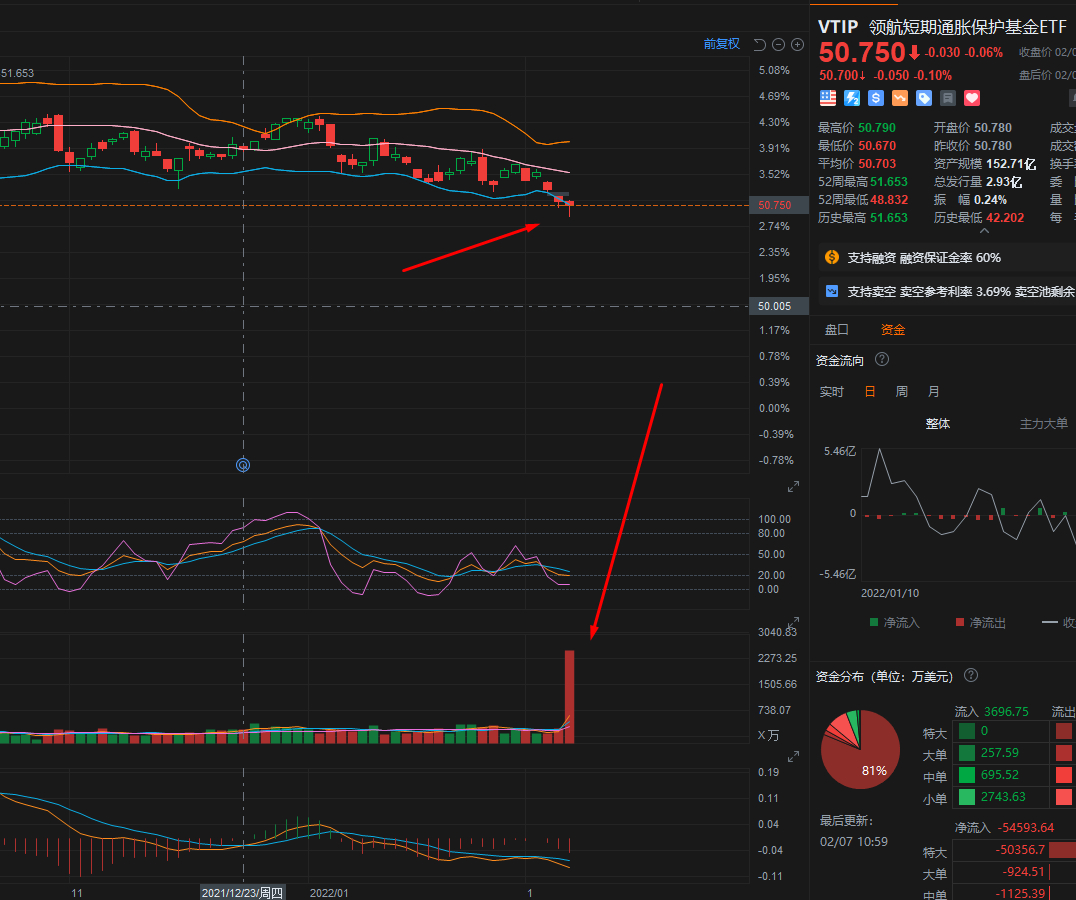The image size is (1076, 900).
Task: Switch to the 资金 tab
Action: coord(893,330)
